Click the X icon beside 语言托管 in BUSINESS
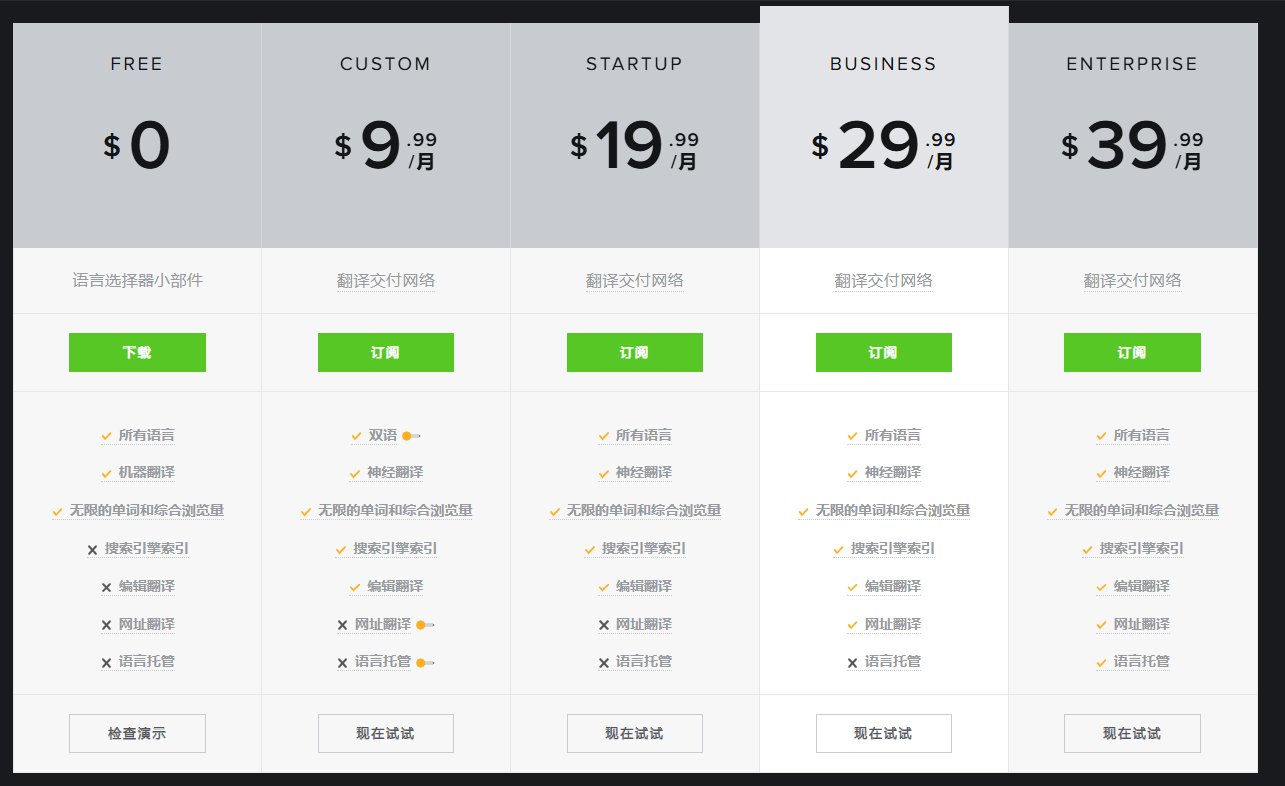Image resolution: width=1285 pixels, height=786 pixels. click(851, 661)
